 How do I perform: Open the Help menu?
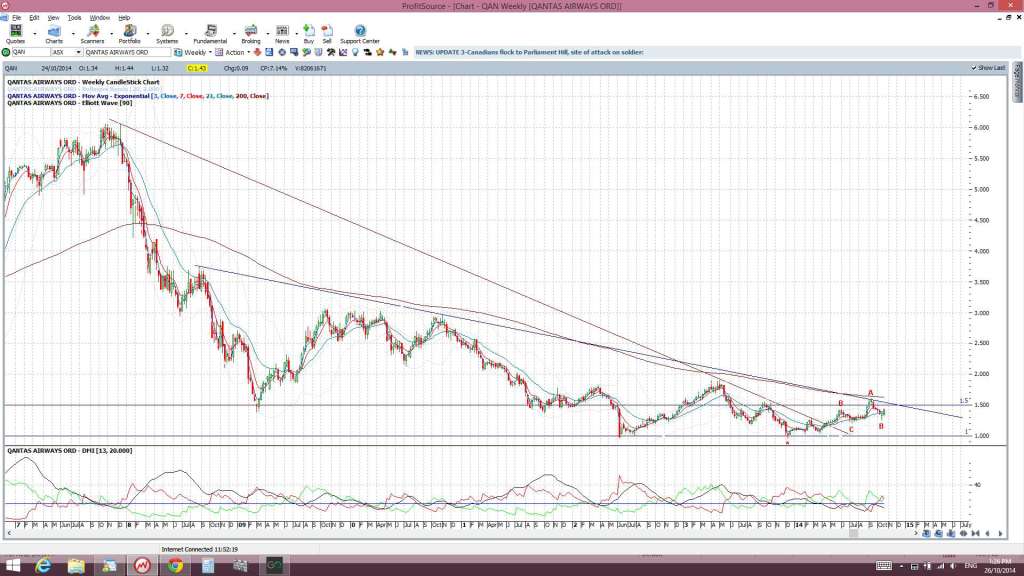pyautogui.click(x=123, y=18)
